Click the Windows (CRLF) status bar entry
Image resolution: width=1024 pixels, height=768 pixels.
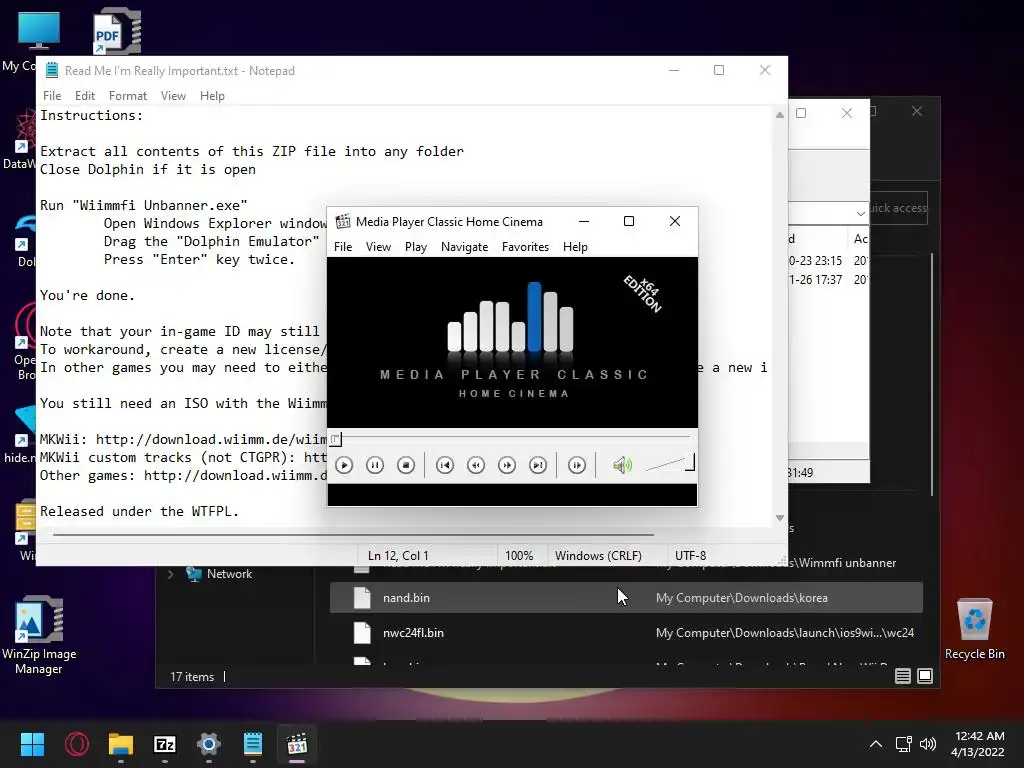tap(598, 556)
